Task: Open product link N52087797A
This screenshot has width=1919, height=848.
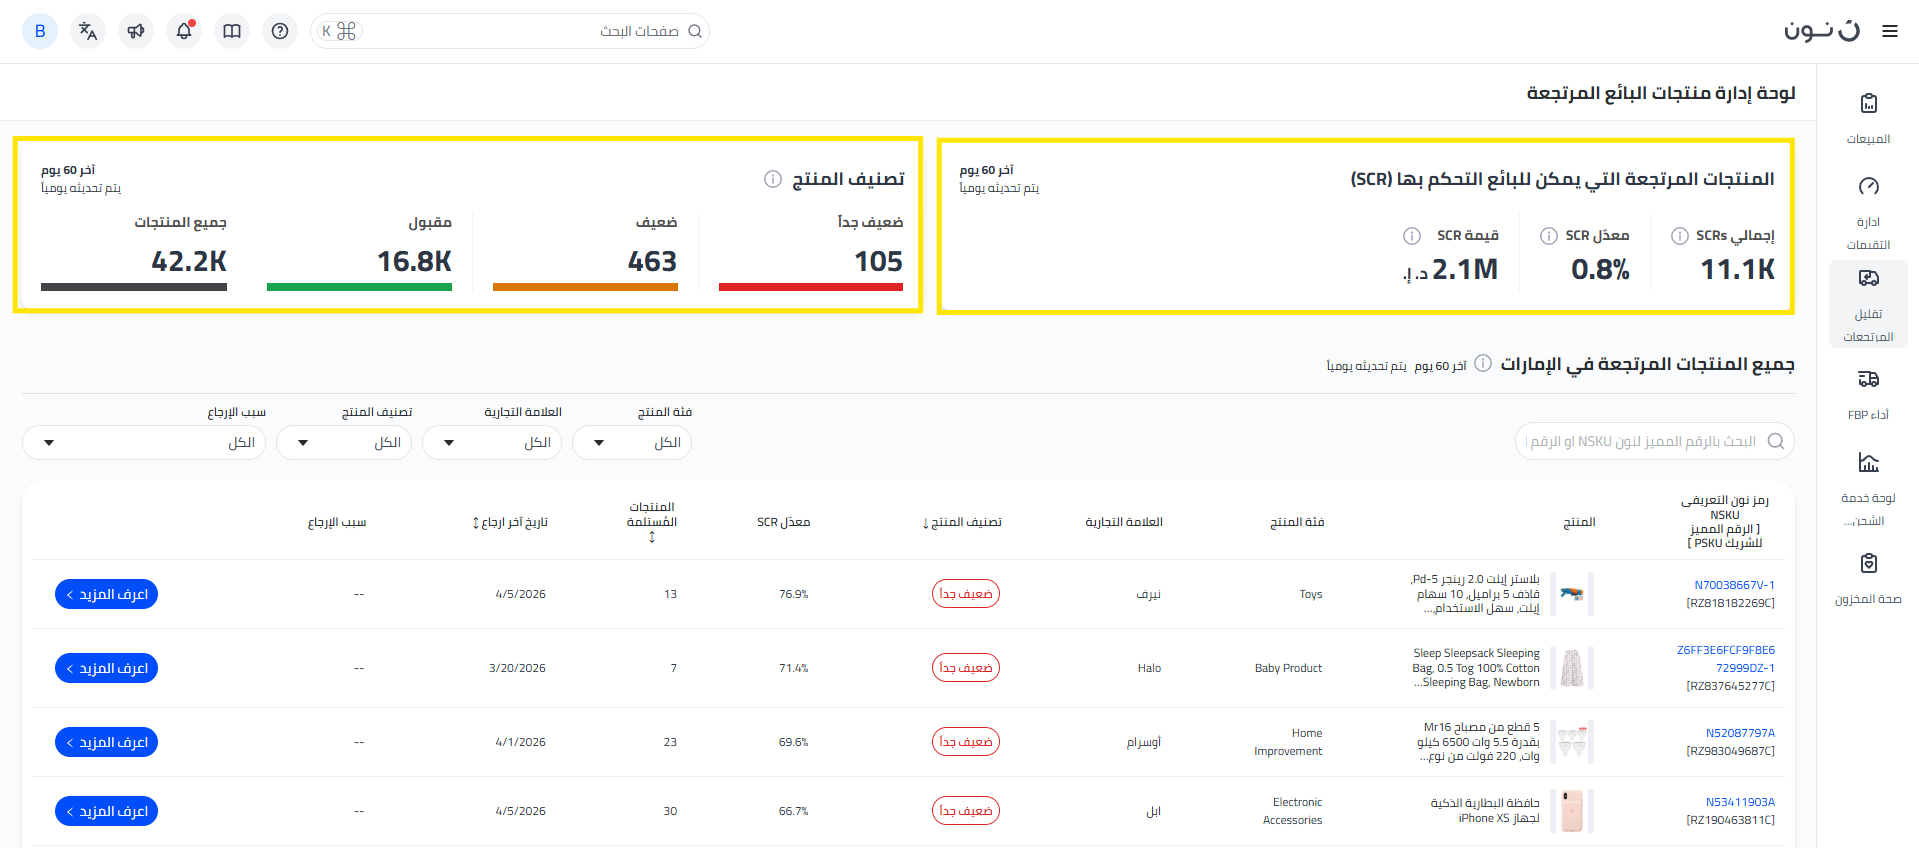Action: point(1740,733)
